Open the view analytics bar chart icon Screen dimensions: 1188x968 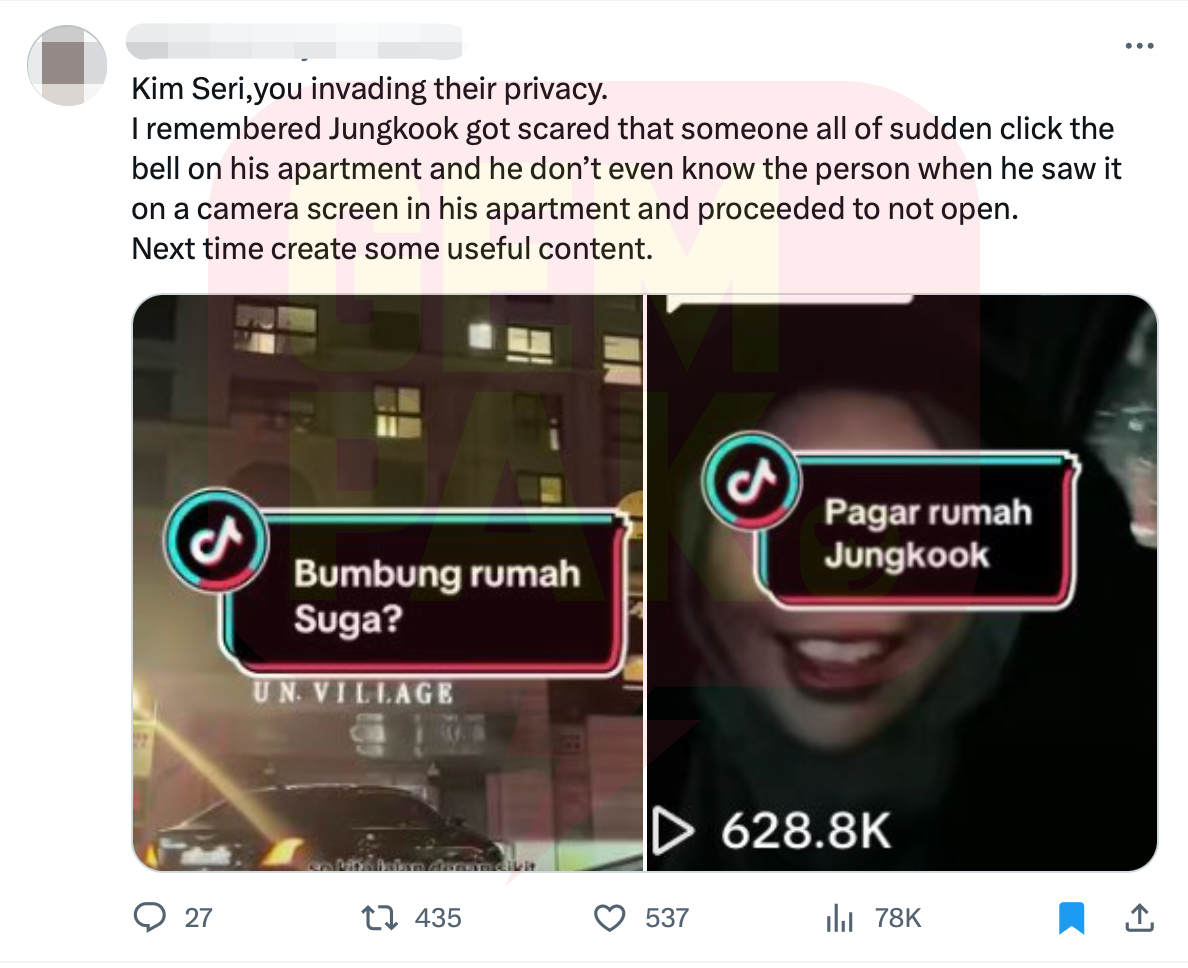[839, 918]
